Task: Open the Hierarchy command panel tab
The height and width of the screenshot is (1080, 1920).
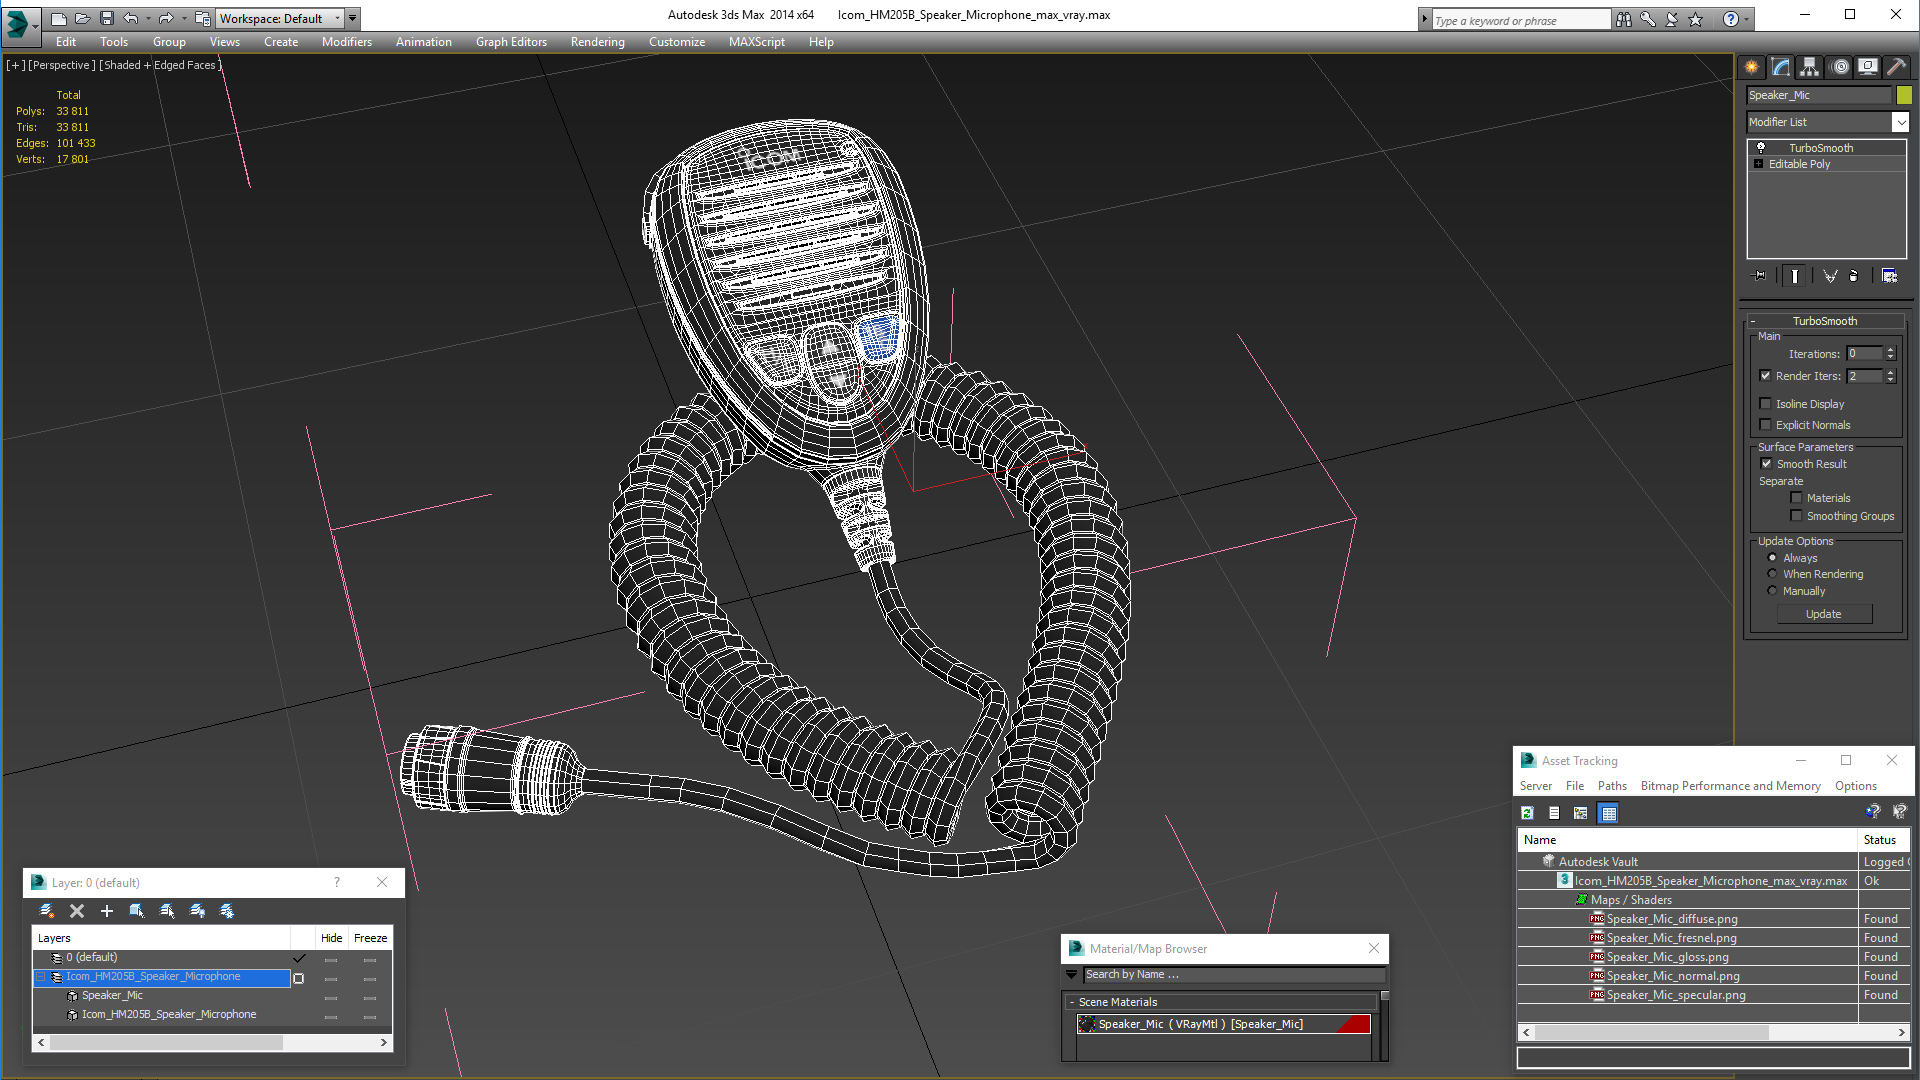Action: pos(1810,67)
